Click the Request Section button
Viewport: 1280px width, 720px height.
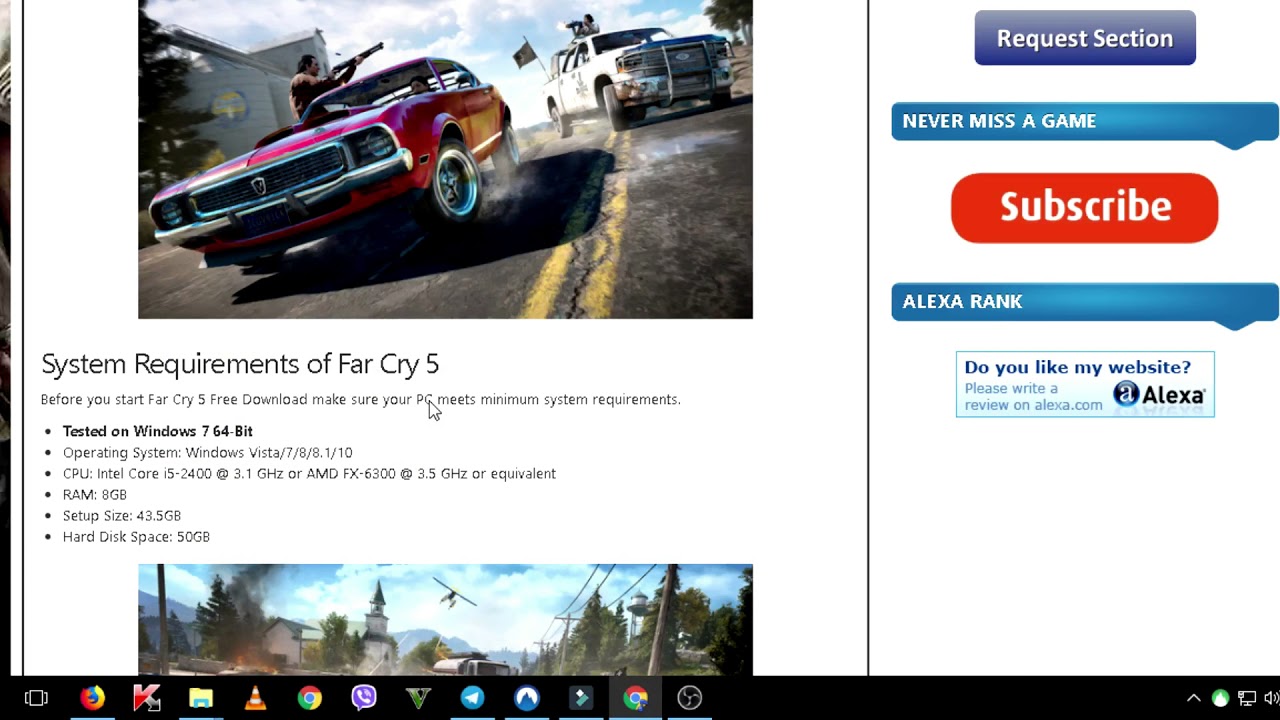coord(1085,38)
